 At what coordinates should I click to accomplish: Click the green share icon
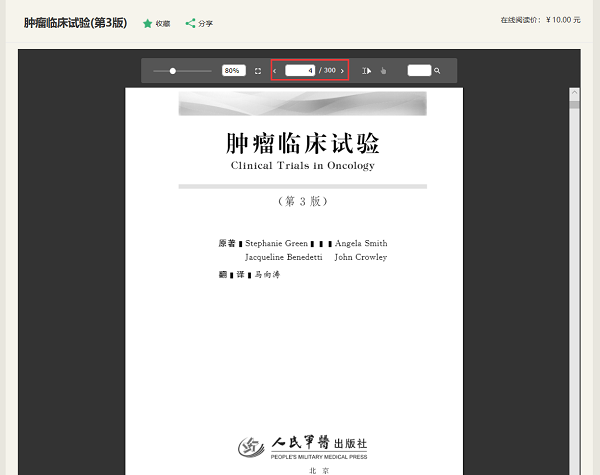(x=190, y=22)
